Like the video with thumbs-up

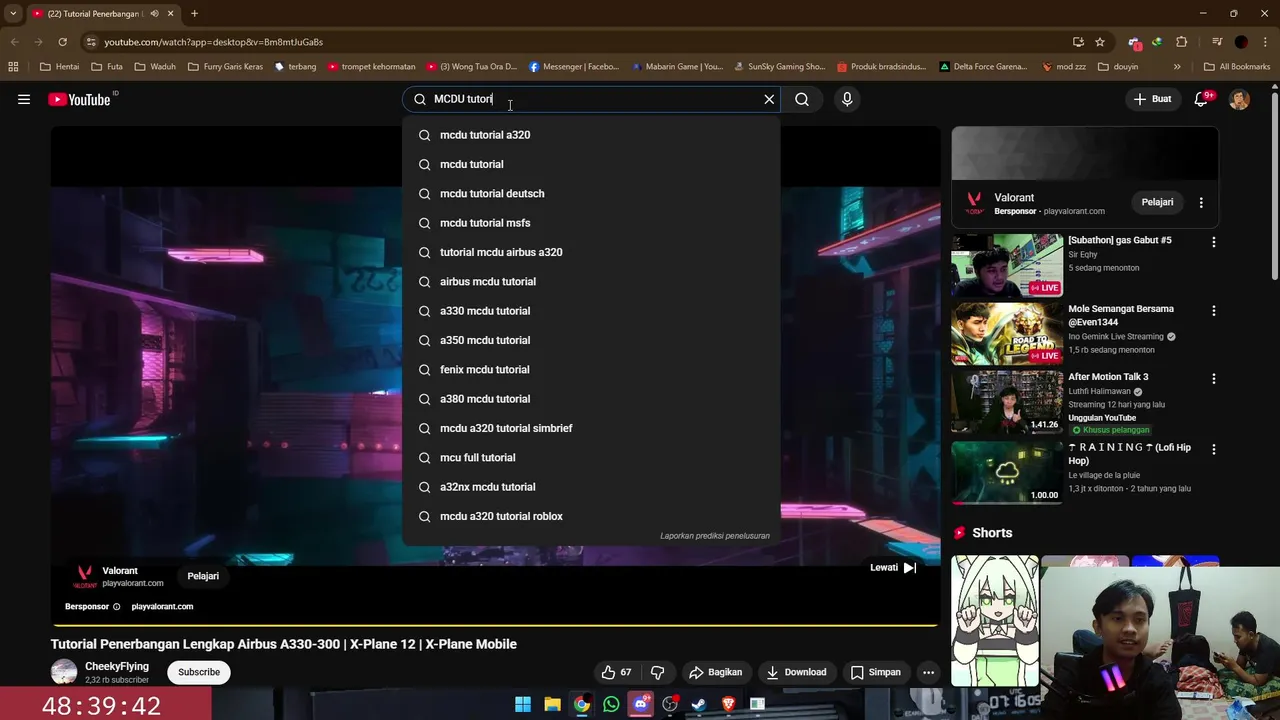click(617, 672)
